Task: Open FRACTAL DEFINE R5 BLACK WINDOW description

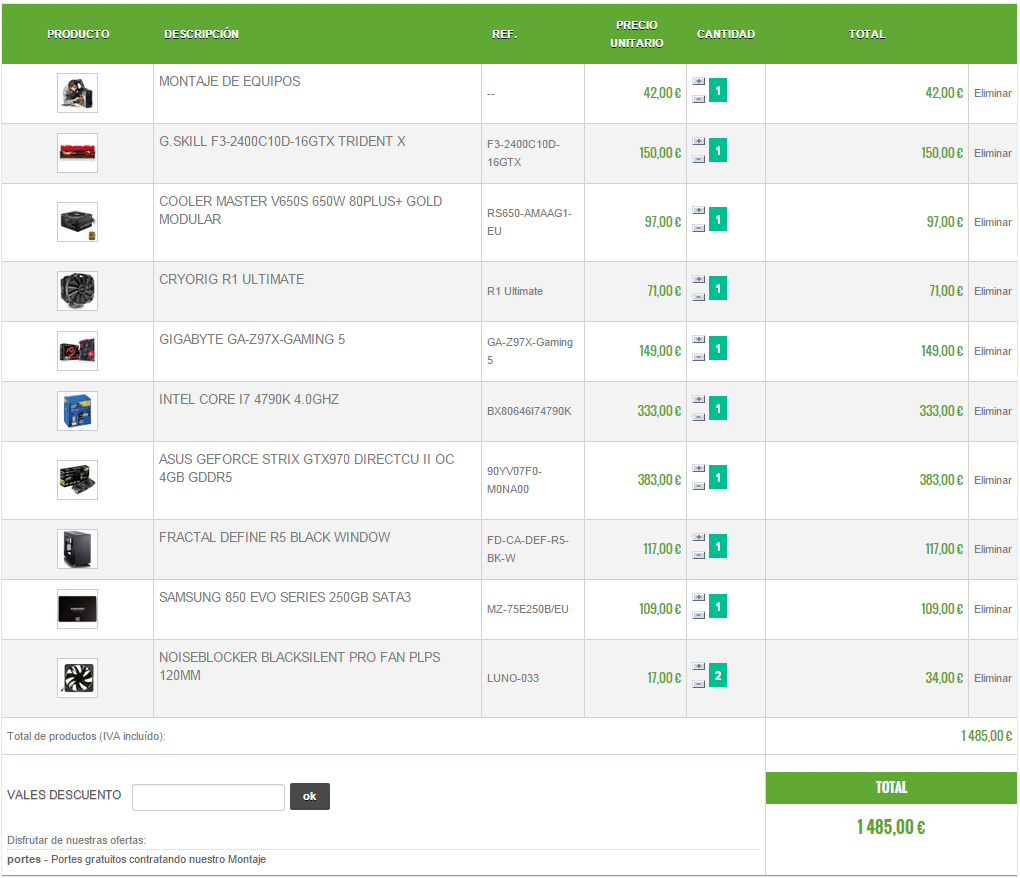Action: tap(275, 537)
